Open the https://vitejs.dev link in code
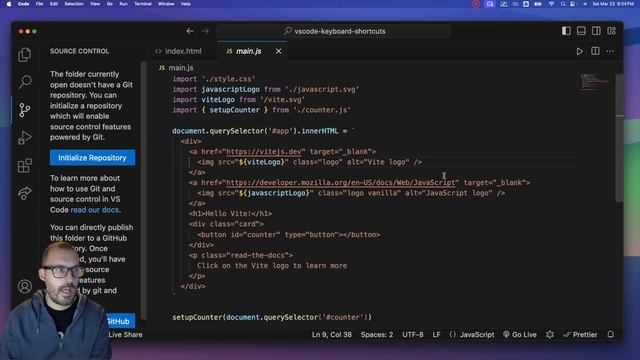Viewport: 640px width, 360px height. (264, 151)
